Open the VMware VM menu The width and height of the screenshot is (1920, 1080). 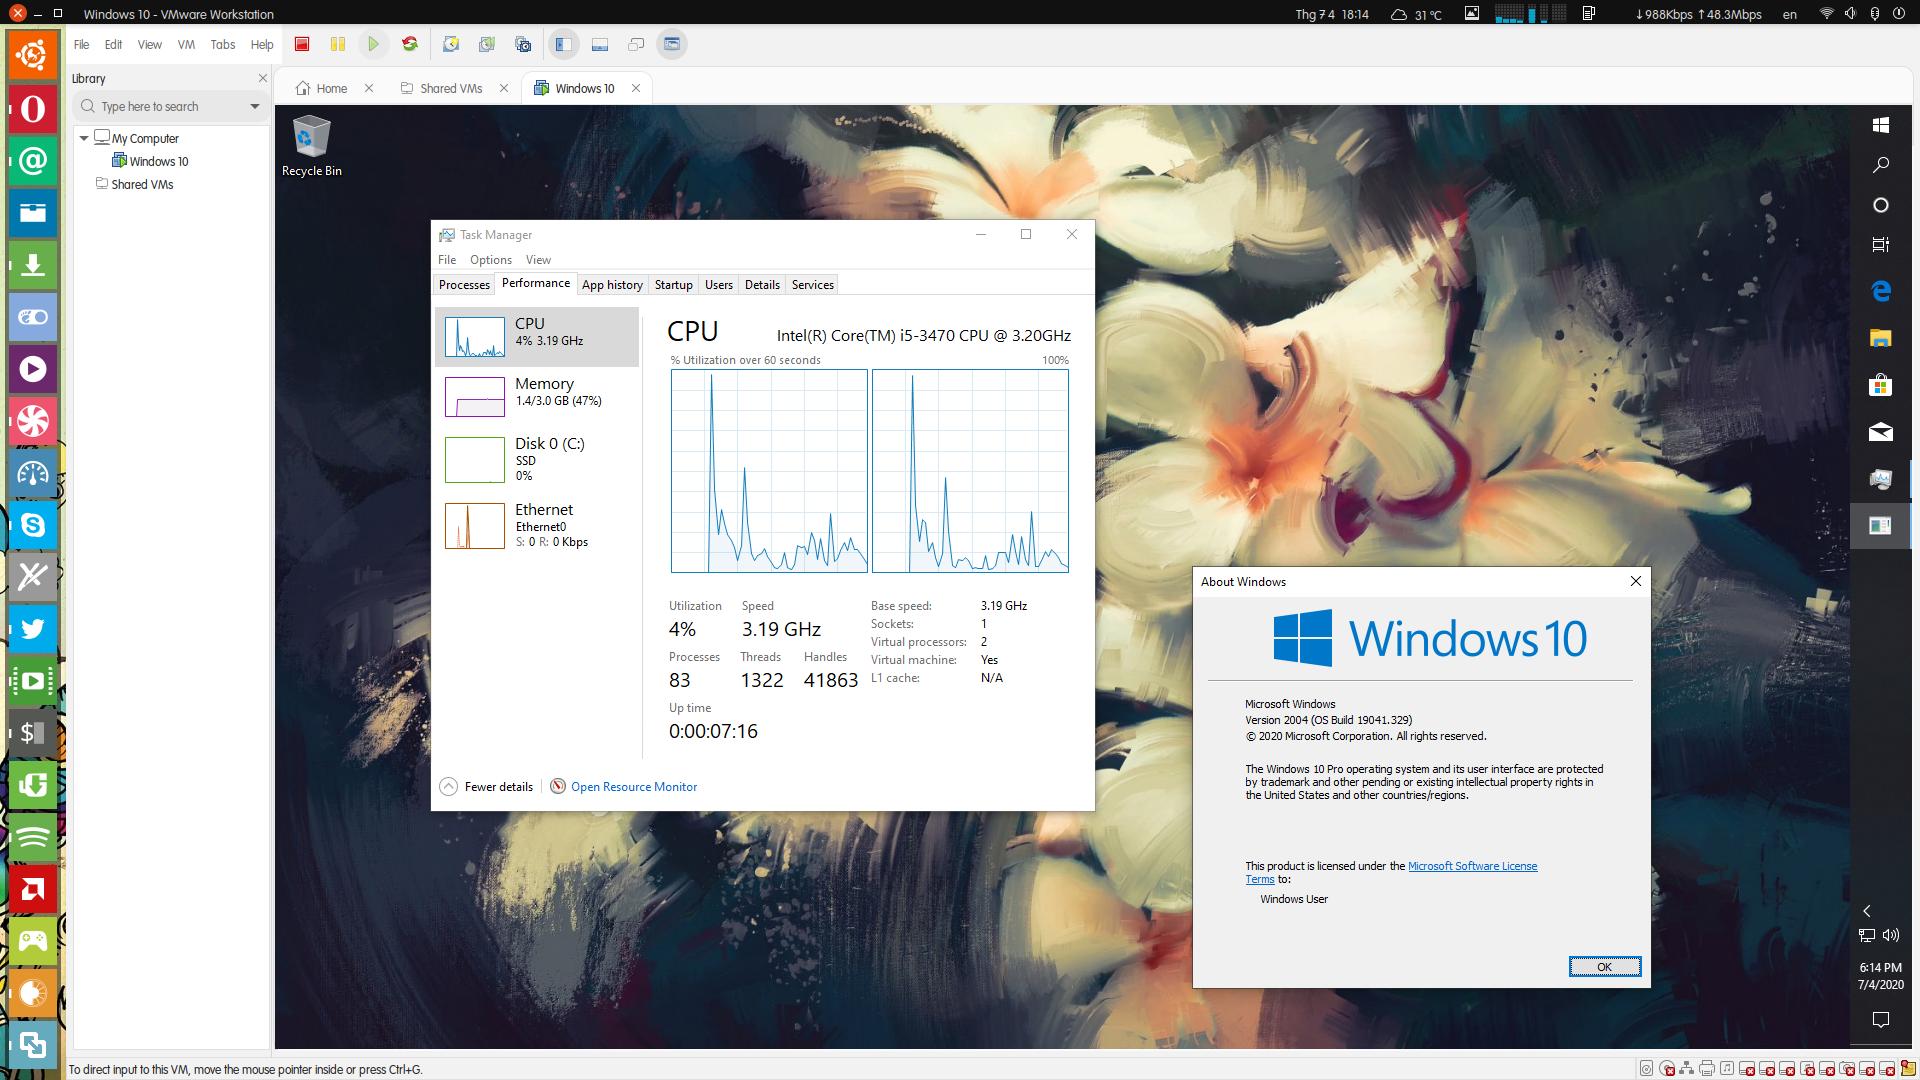click(186, 44)
